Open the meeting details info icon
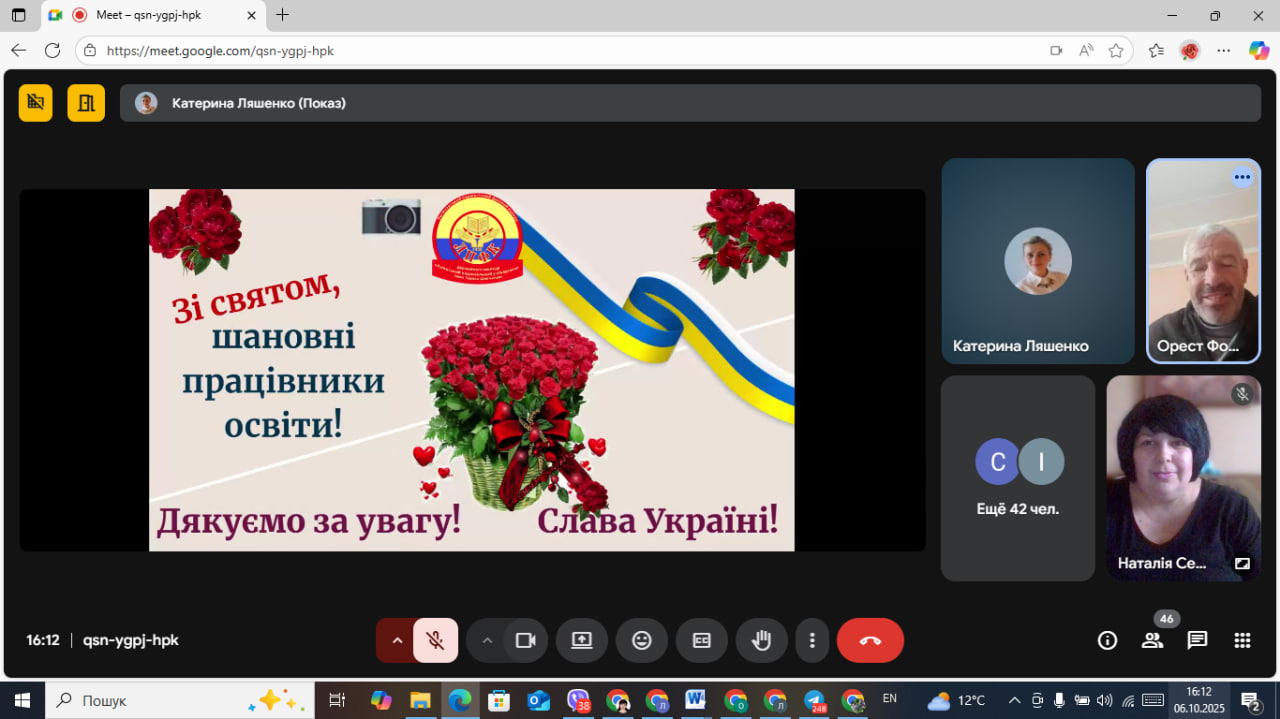The width and height of the screenshot is (1280, 719). click(1107, 641)
